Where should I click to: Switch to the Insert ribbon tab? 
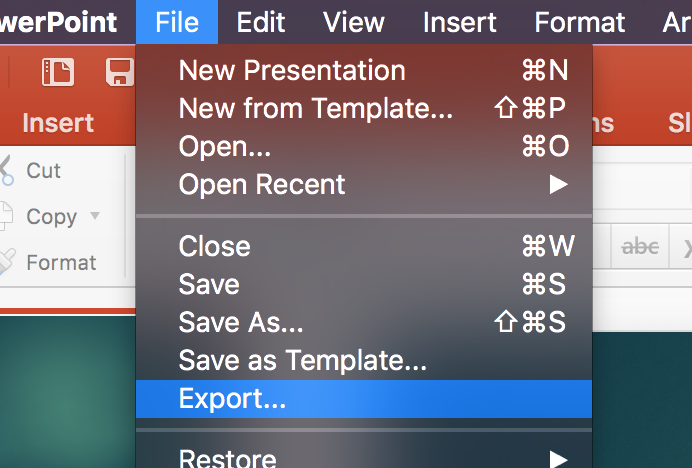[58, 122]
